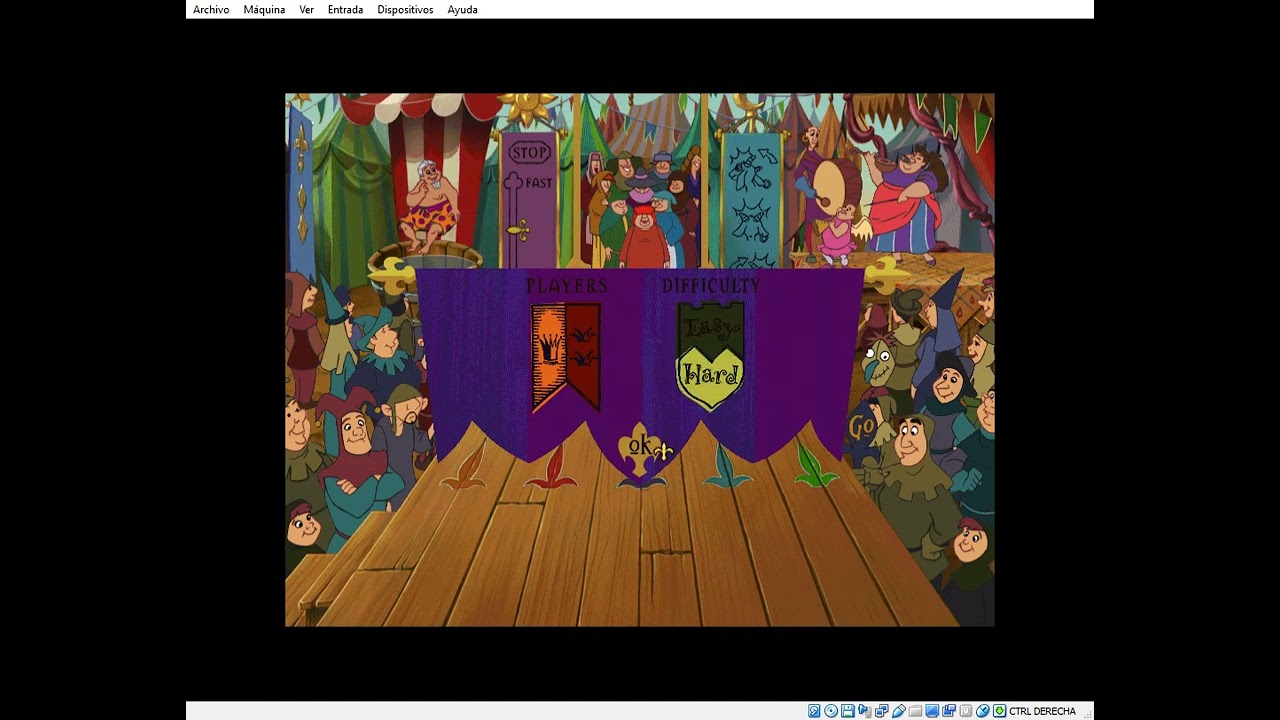
Task: Open the Máquina menu
Action: pyautogui.click(x=264, y=10)
